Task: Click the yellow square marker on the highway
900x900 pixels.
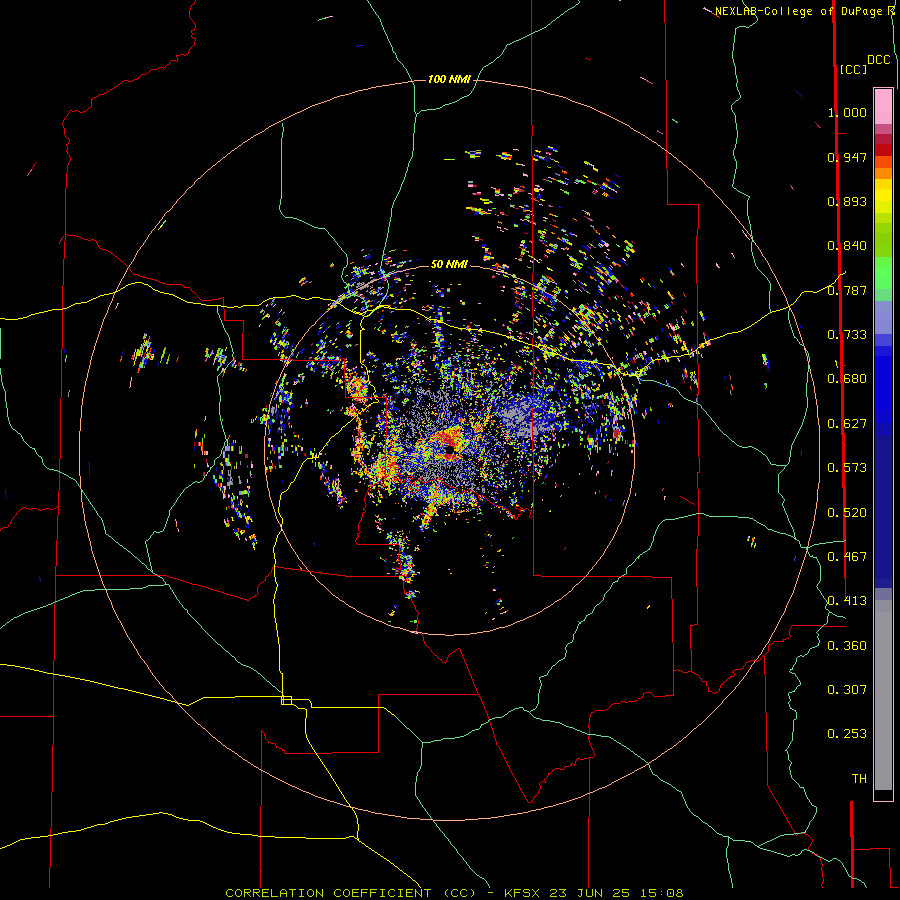Action: (x=286, y=700)
